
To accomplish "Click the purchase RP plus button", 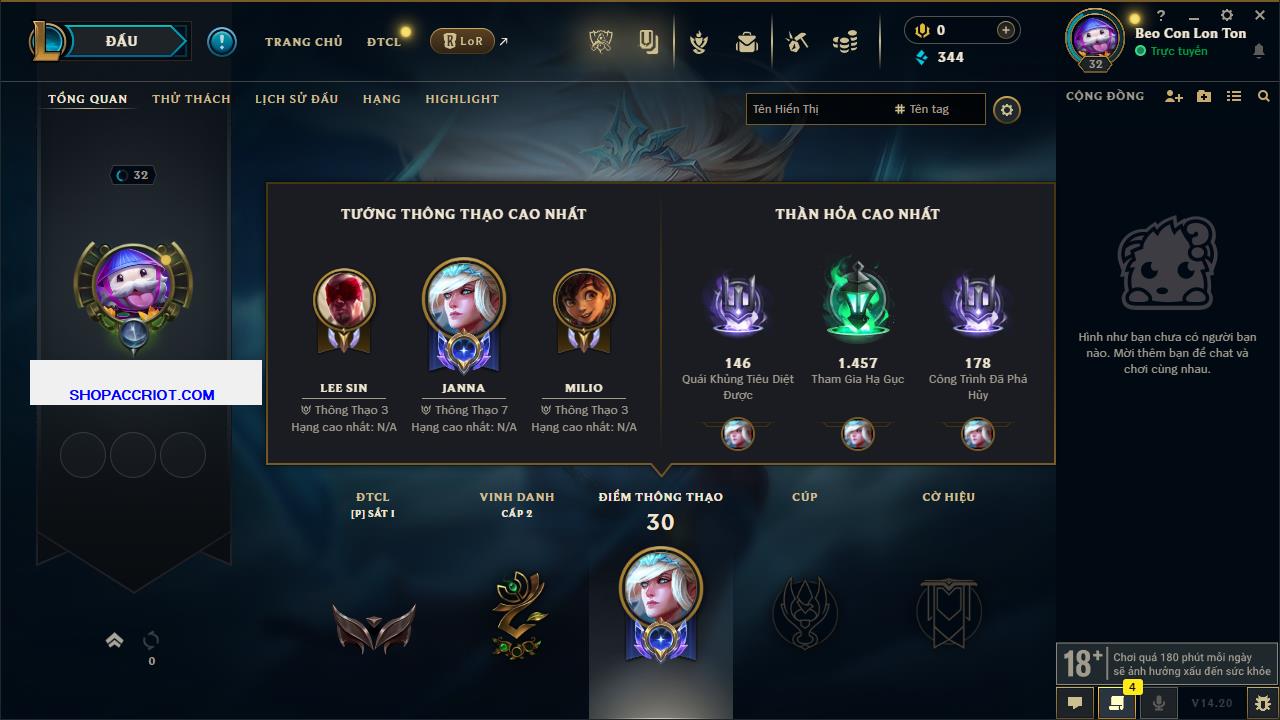I will pyautogui.click(x=1006, y=30).
